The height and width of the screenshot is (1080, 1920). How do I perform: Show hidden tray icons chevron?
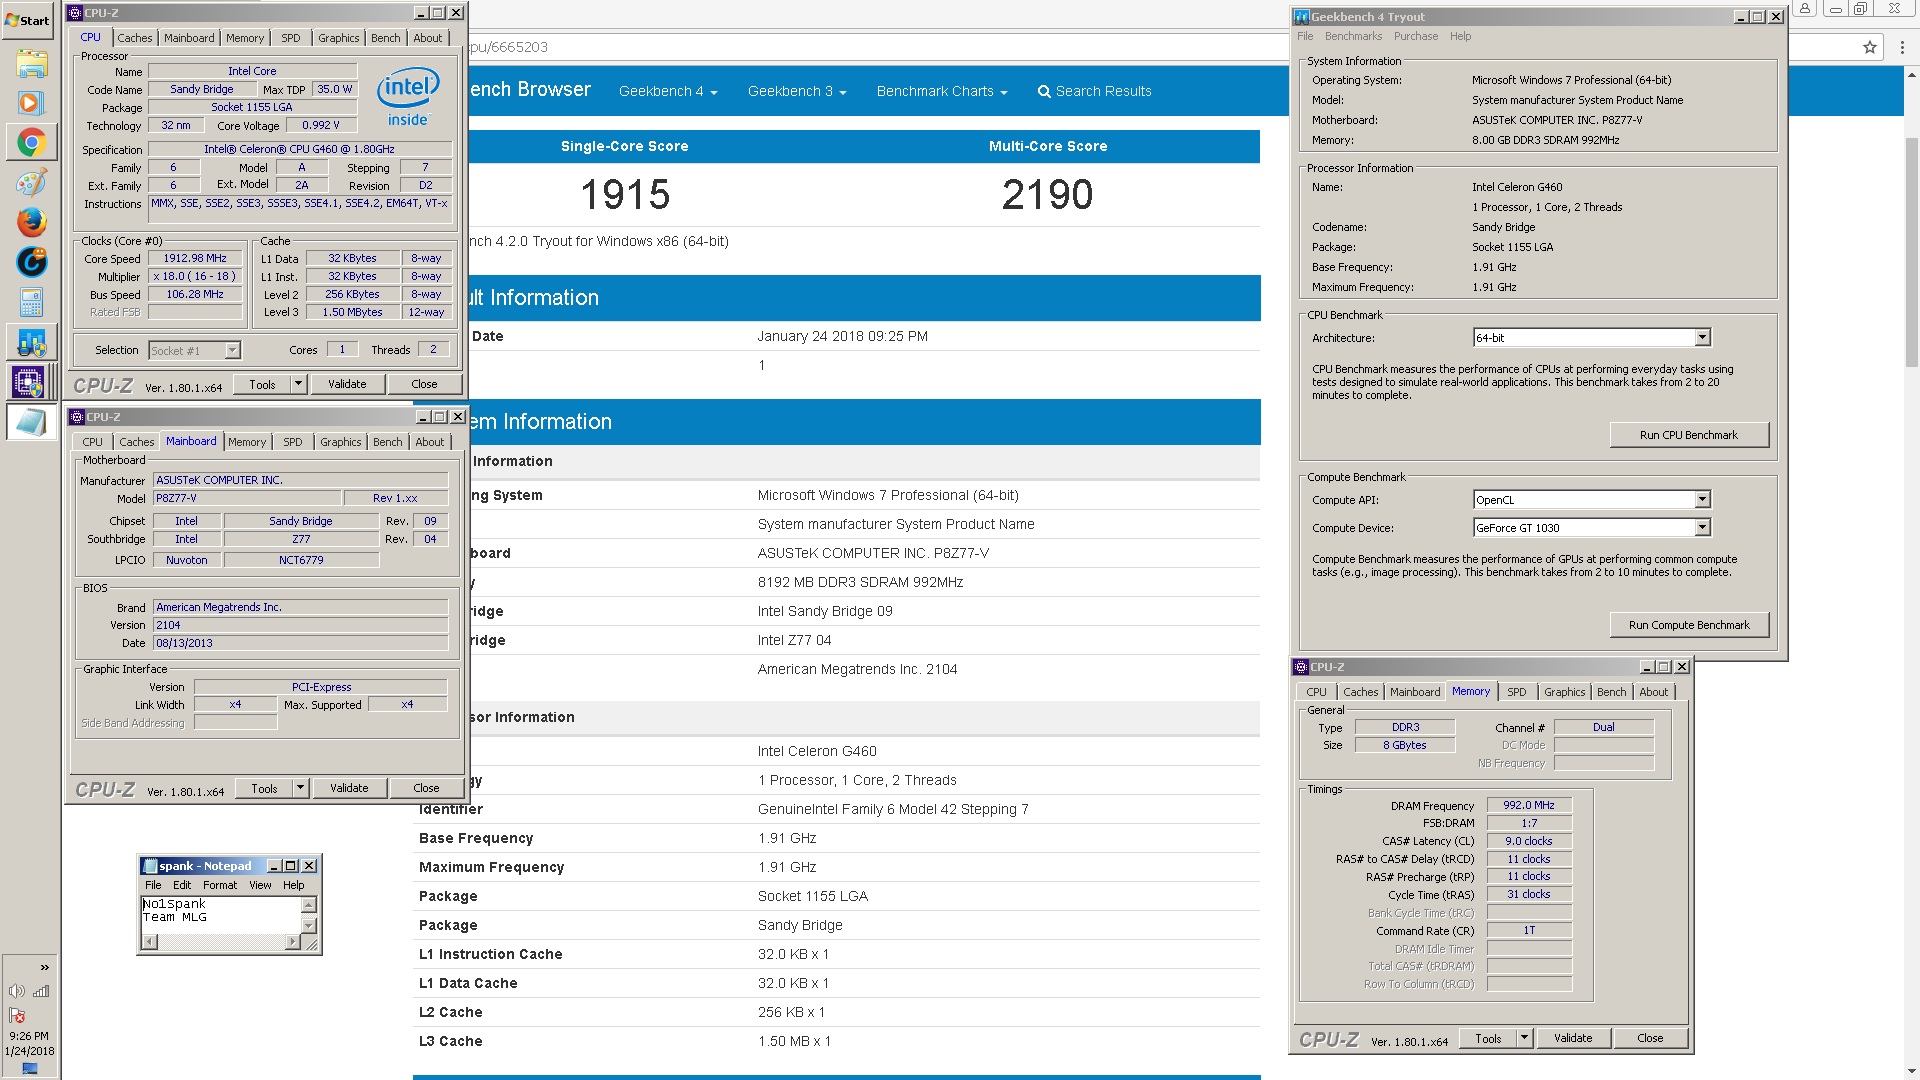(44, 967)
